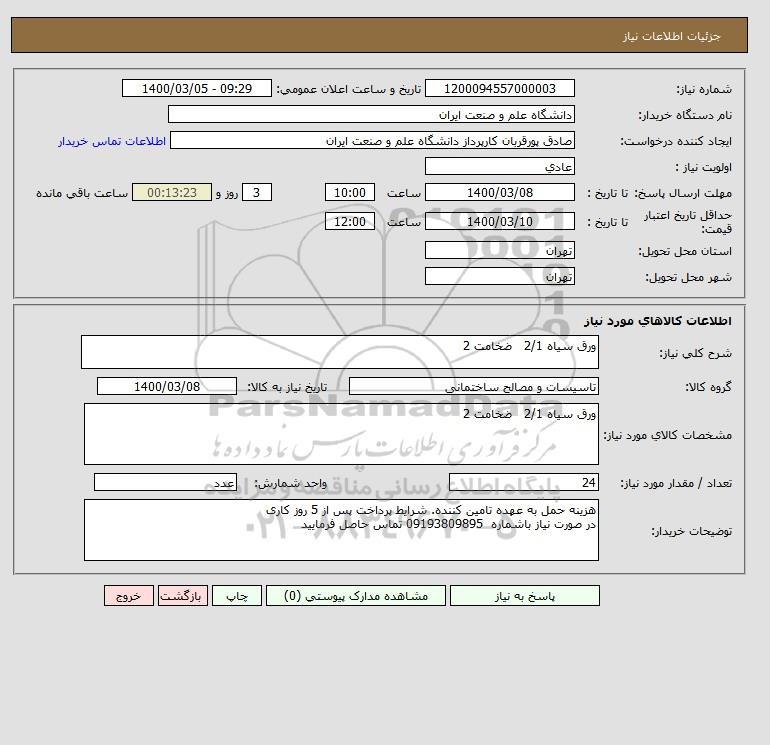Click the شهر محل تحویل label
This screenshot has height=745, width=770.
click(x=688, y=277)
